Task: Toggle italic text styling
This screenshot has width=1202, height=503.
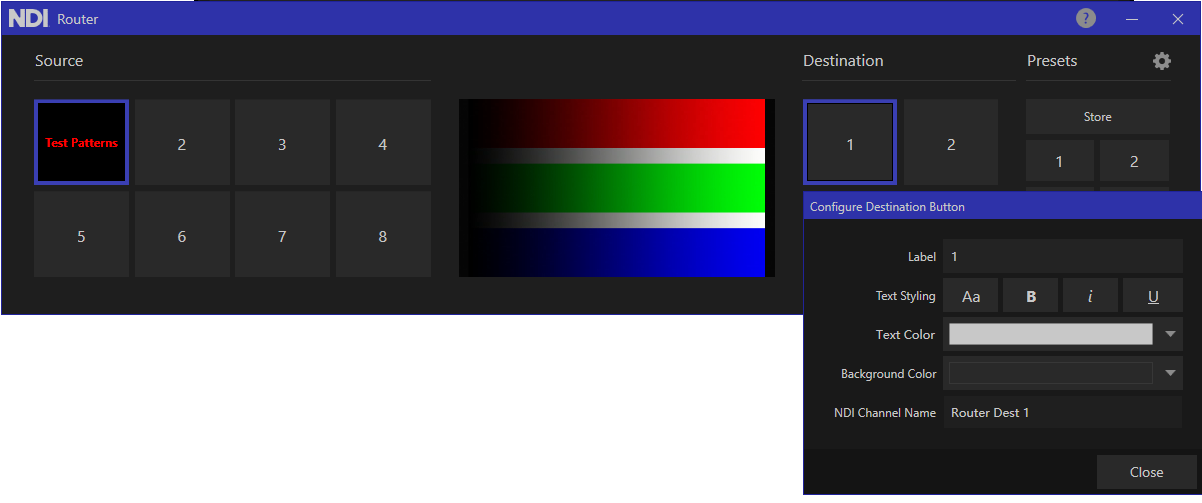Action: pos(1091,296)
